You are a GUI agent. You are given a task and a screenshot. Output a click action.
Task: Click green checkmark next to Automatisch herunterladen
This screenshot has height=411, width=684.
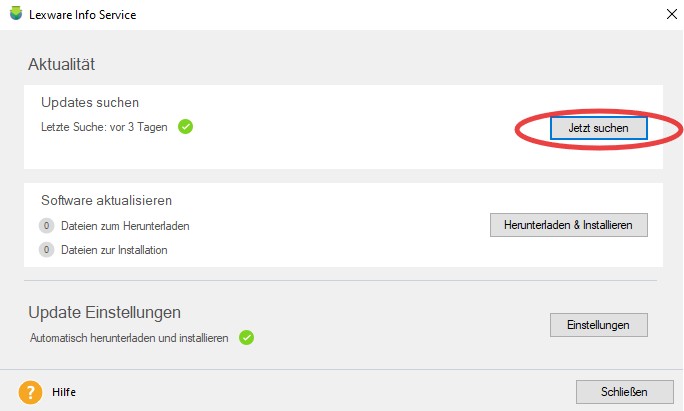(x=246, y=337)
